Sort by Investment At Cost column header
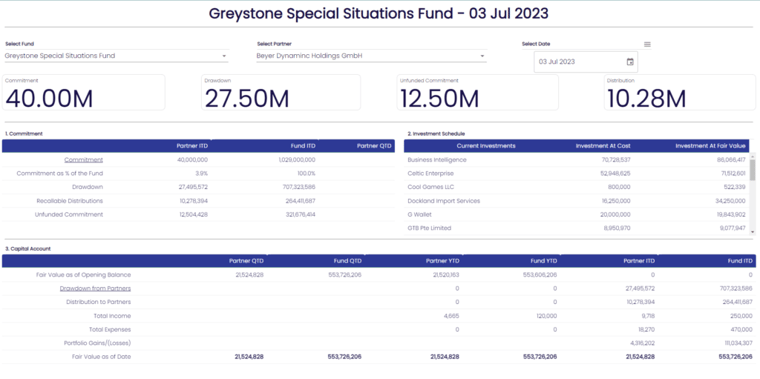760x379 pixels. (x=602, y=146)
